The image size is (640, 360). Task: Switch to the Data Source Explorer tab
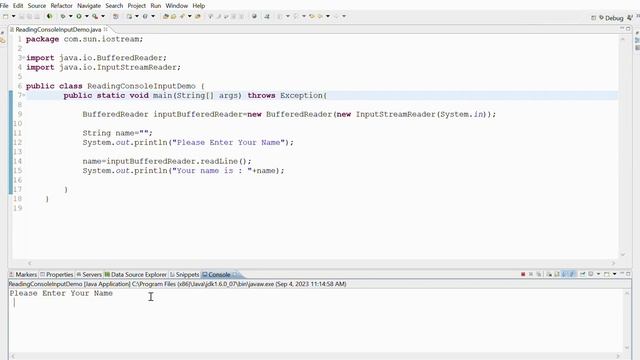click(x=136, y=275)
